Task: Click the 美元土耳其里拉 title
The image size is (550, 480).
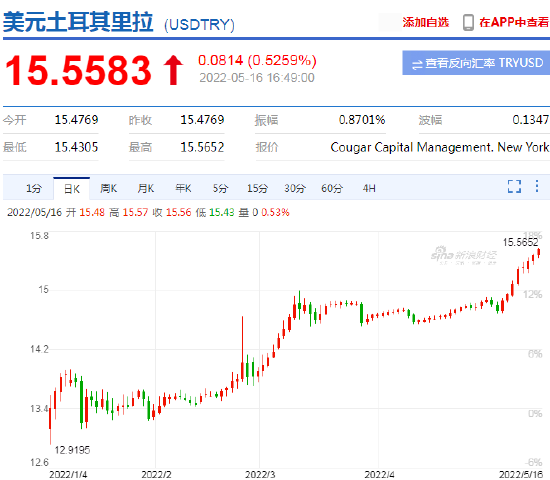Action: click(x=78, y=22)
